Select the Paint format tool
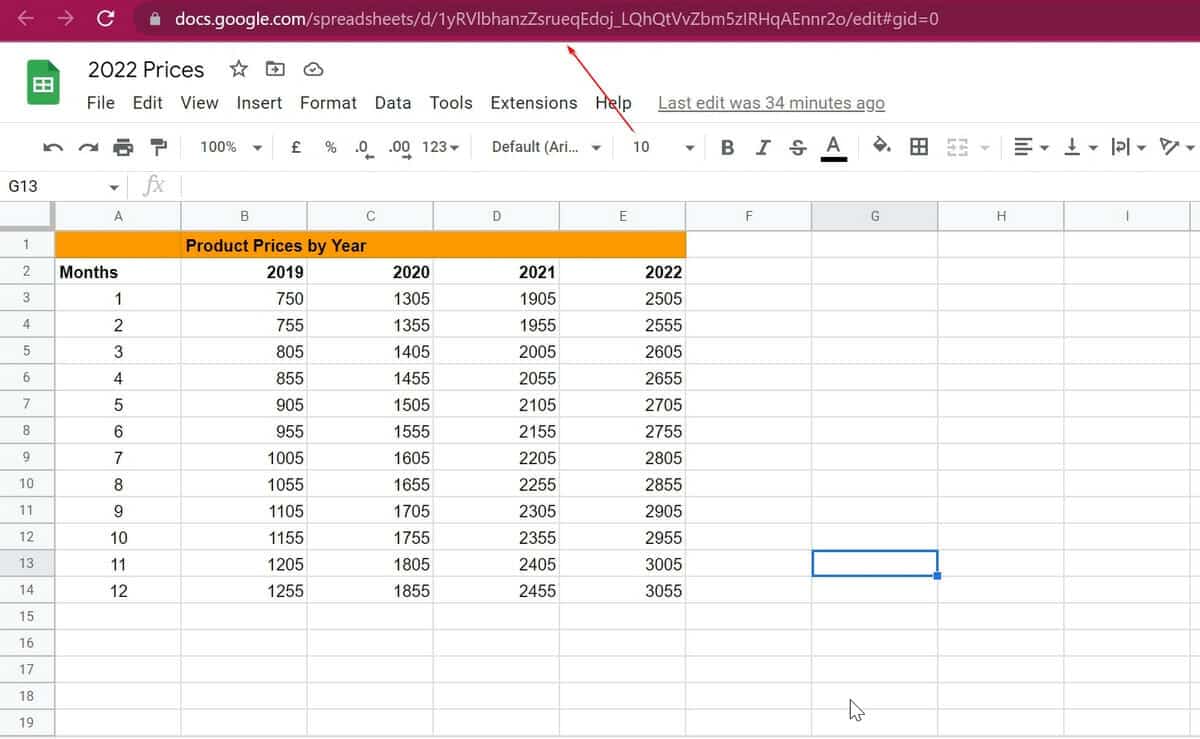Screen dimensions: 1200x739 click(x=157, y=146)
